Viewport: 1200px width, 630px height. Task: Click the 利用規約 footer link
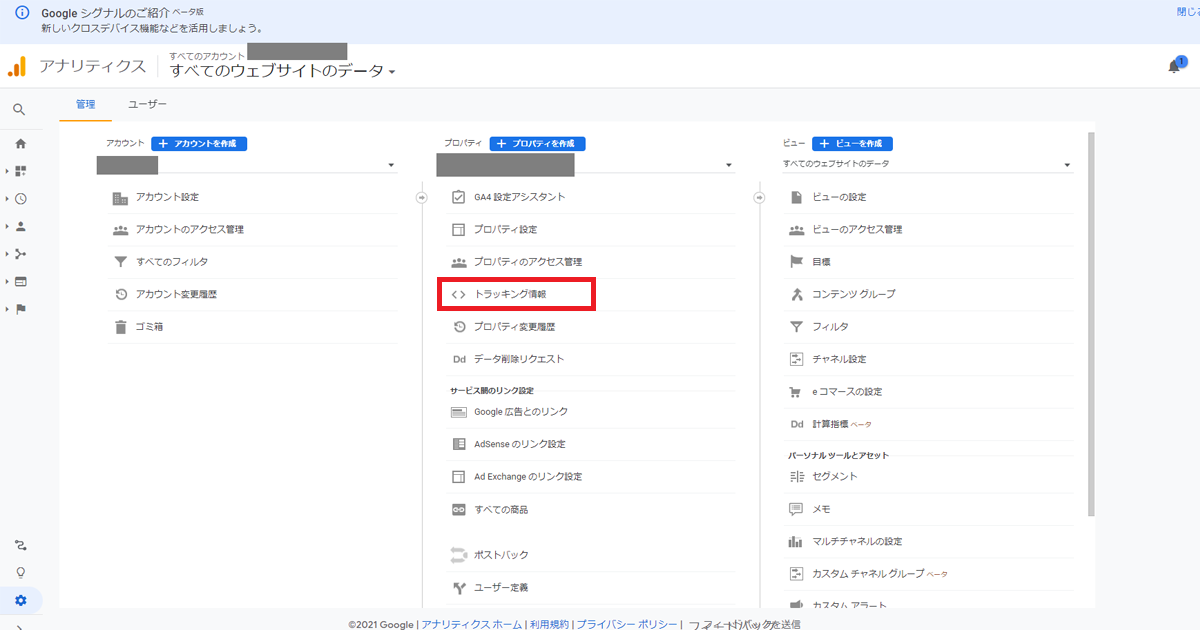point(549,624)
